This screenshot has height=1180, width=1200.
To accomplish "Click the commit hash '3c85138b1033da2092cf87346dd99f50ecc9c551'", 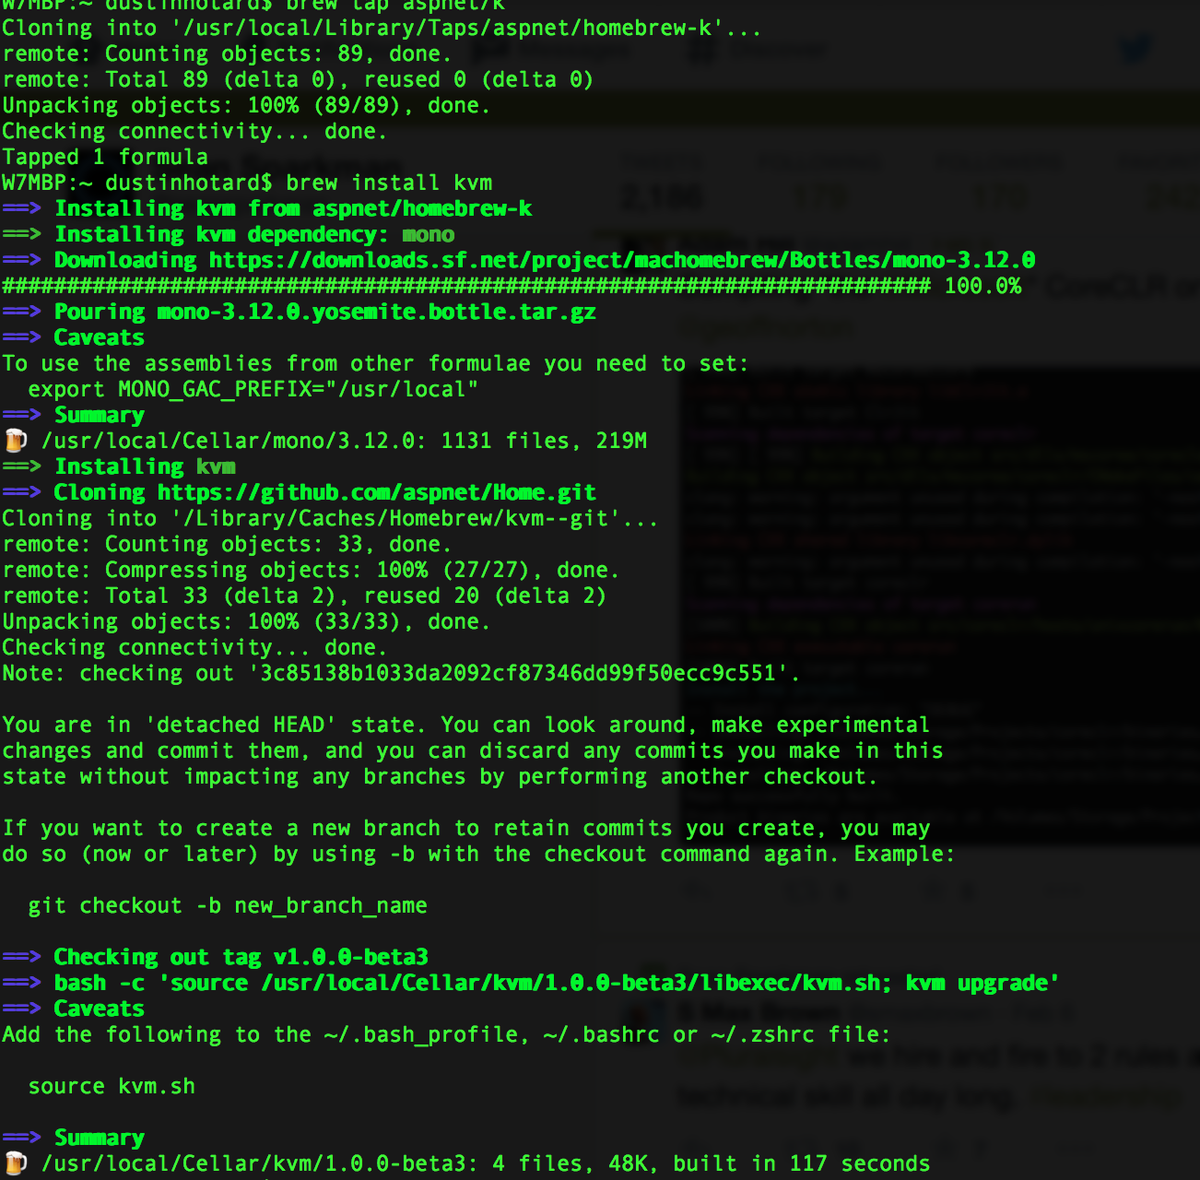I will click(518, 673).
